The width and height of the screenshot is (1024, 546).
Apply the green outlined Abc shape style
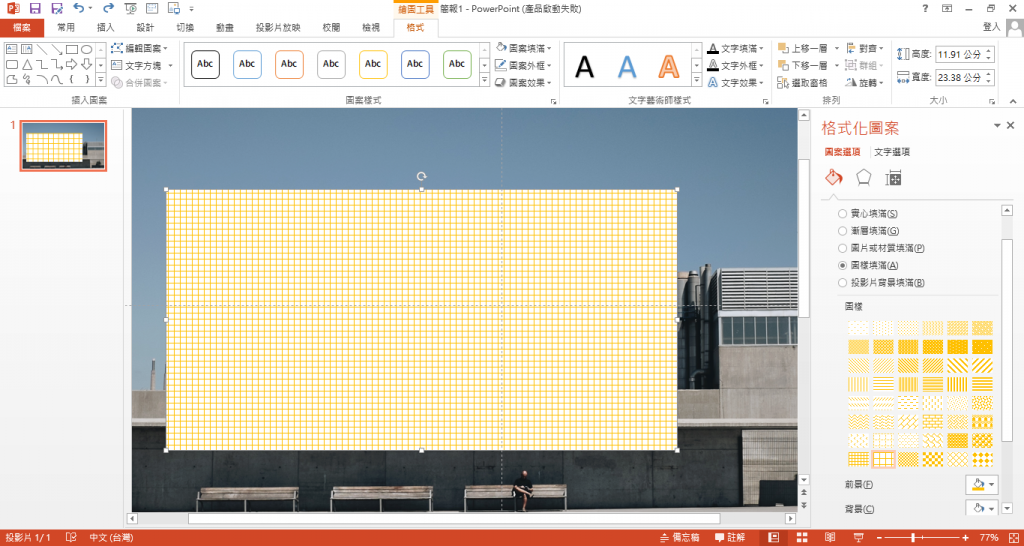tap(457, 64)
